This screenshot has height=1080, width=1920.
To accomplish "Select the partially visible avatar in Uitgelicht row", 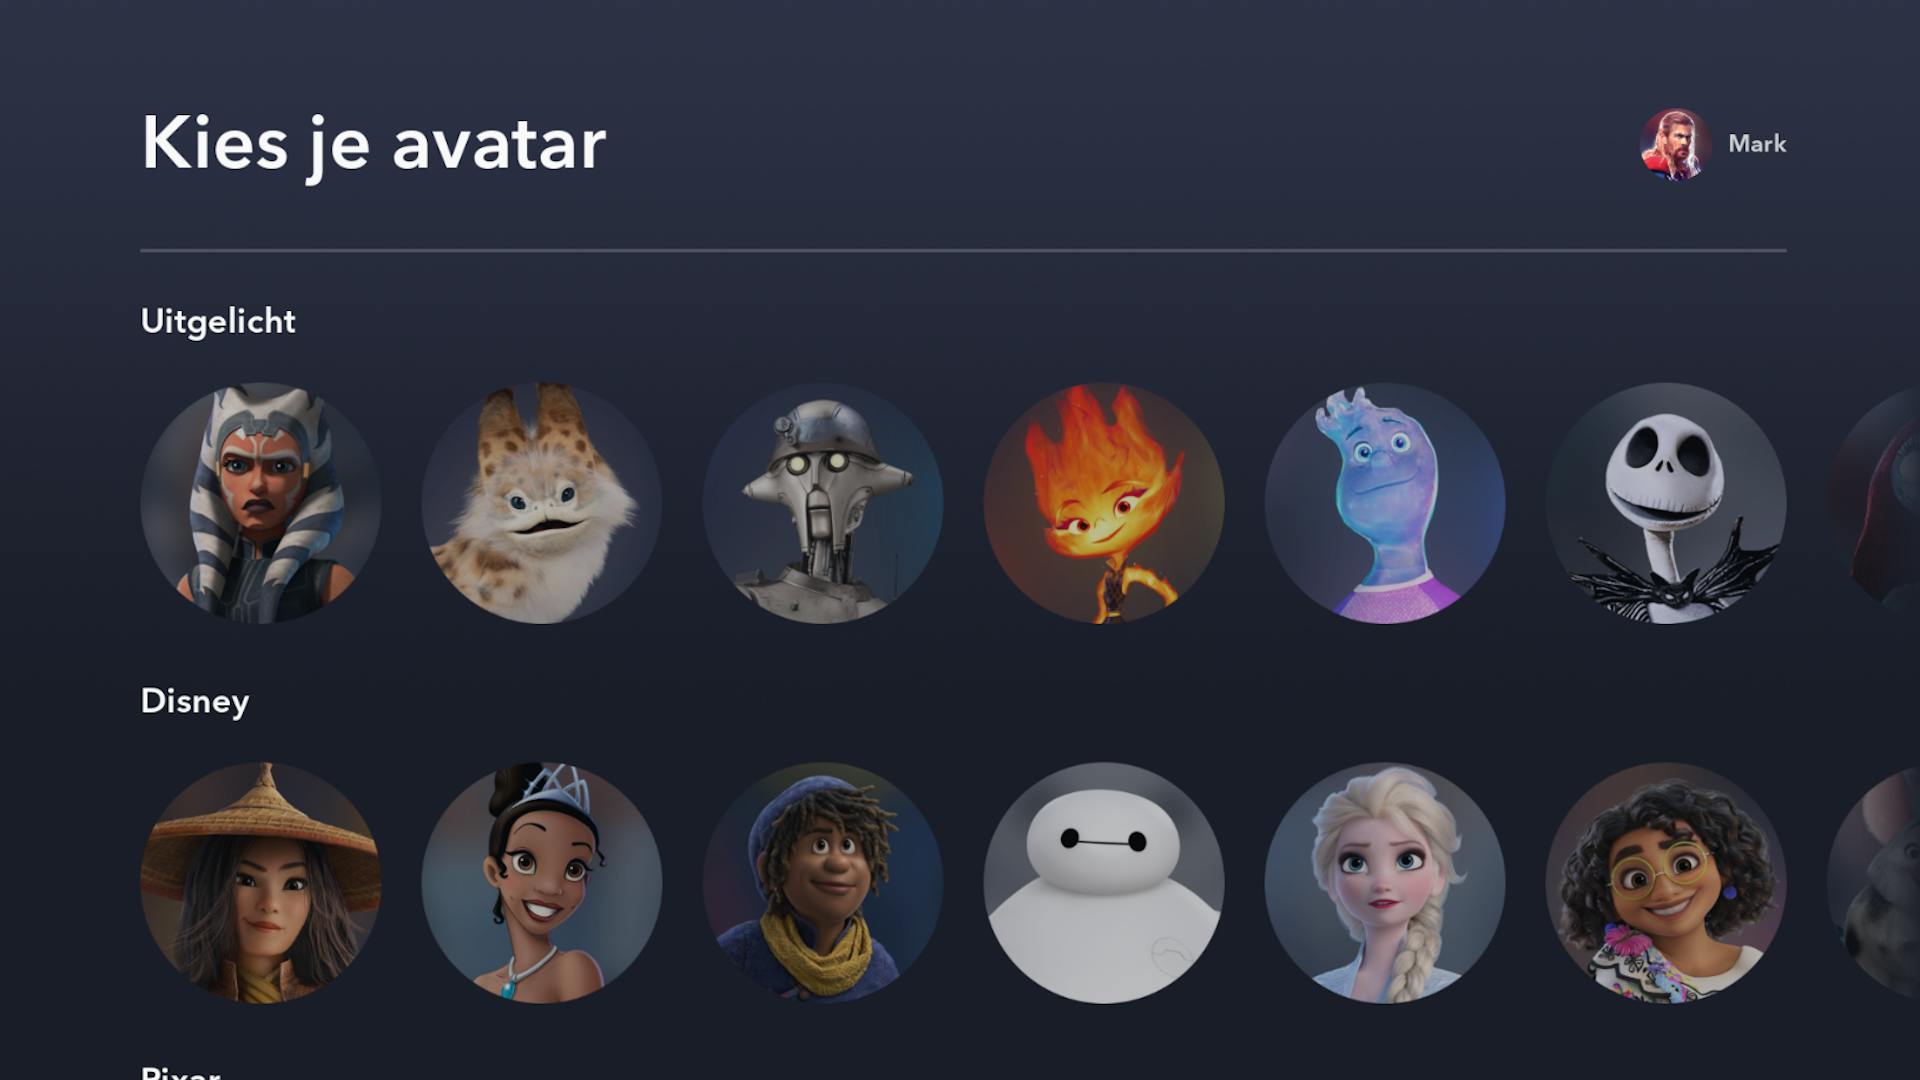I will 1875,503.
